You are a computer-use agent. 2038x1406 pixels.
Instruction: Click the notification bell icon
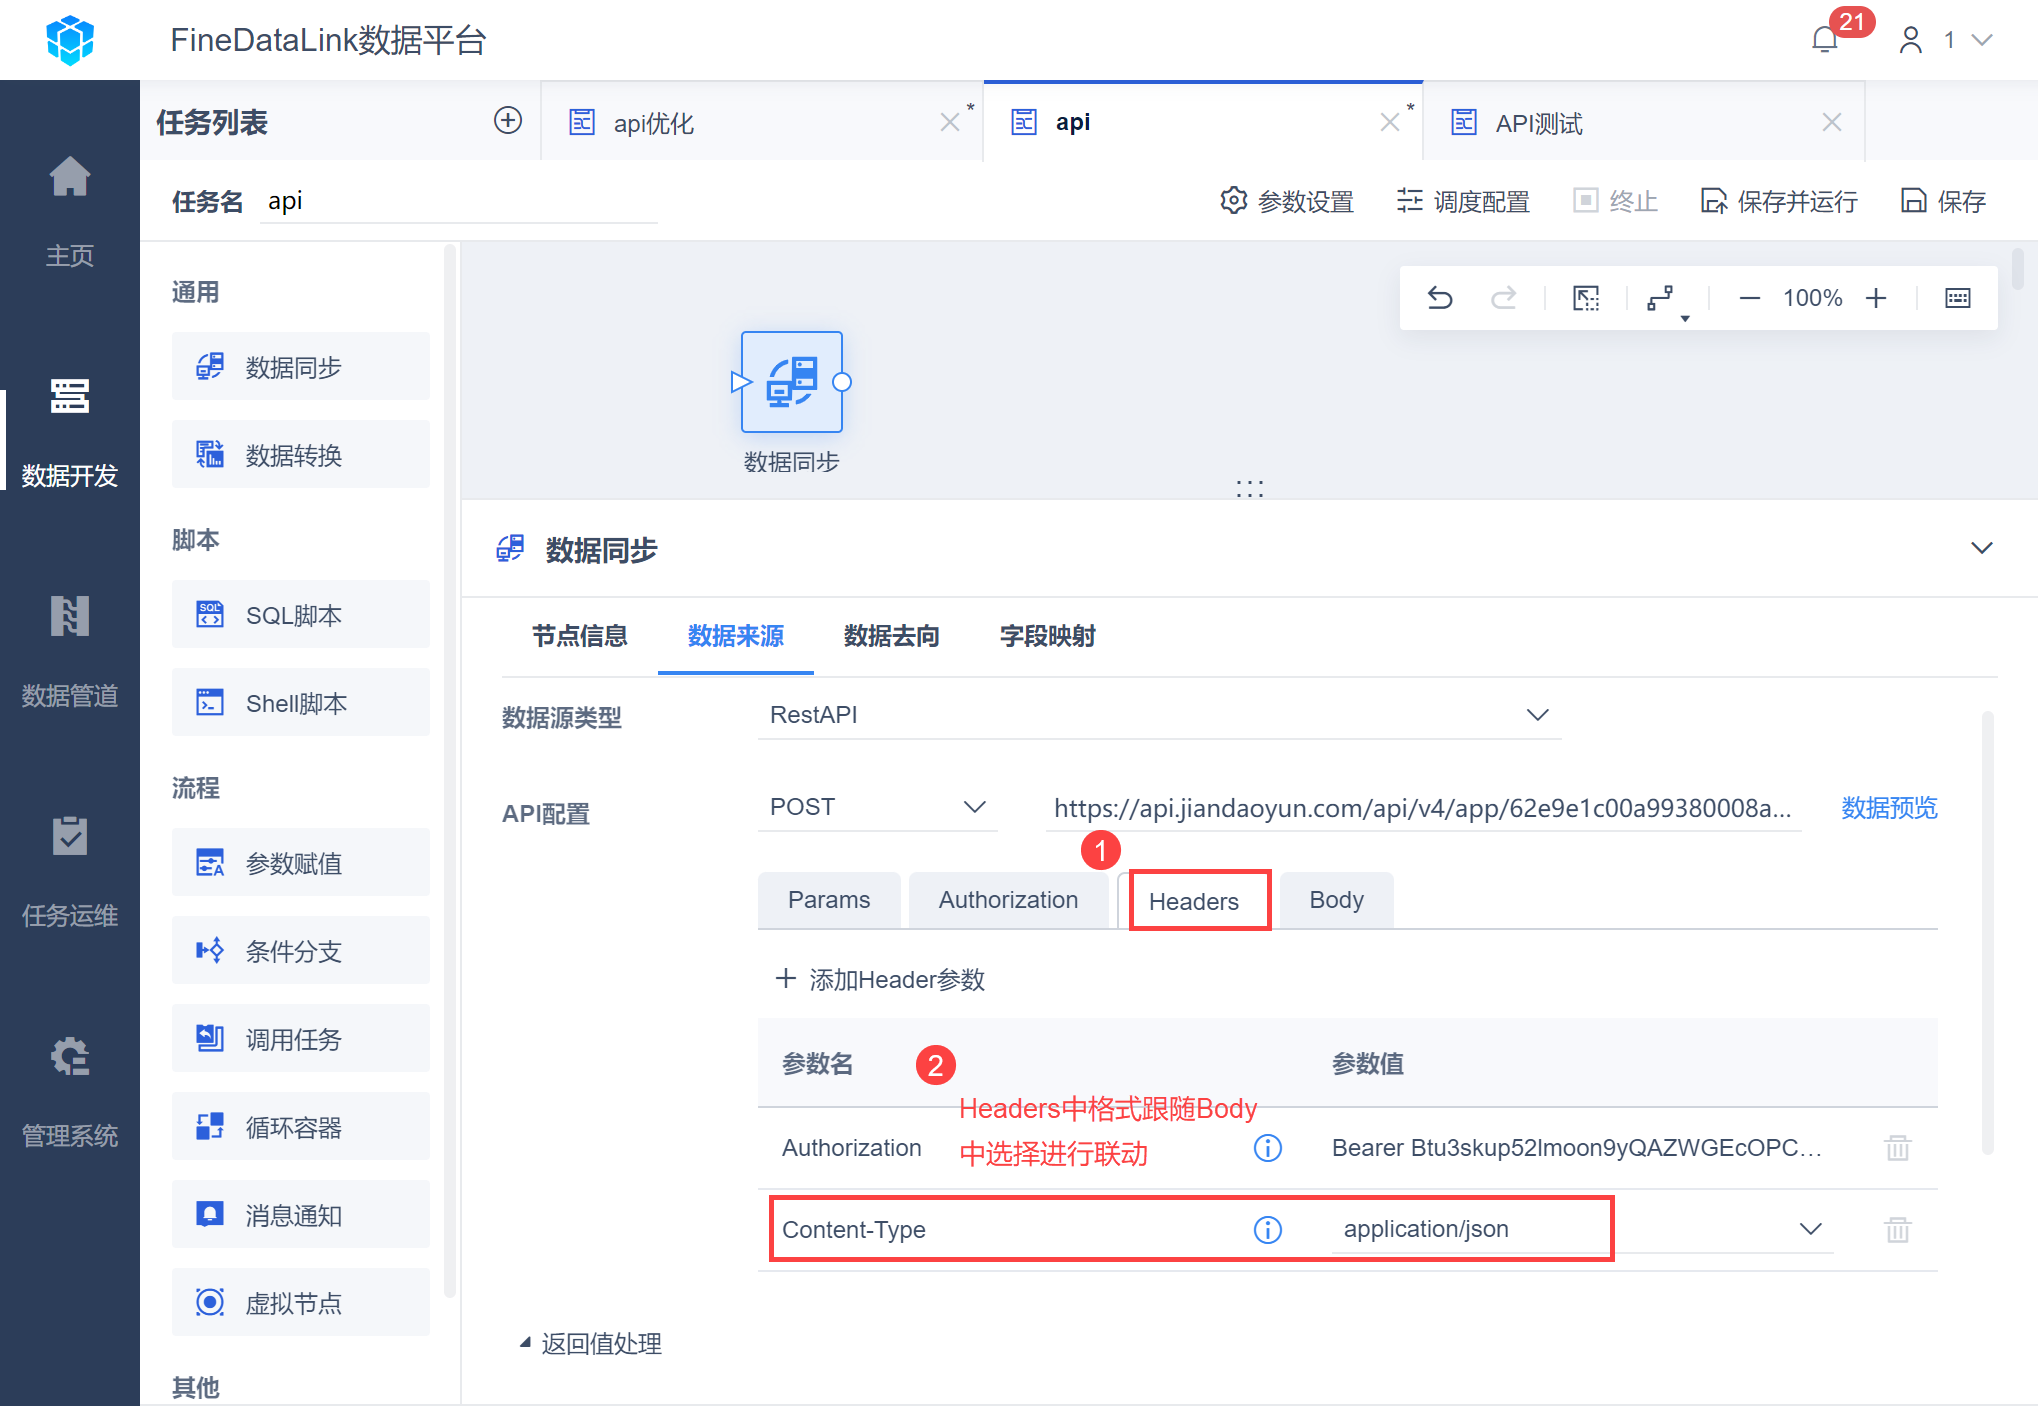tap(1825, 40)
